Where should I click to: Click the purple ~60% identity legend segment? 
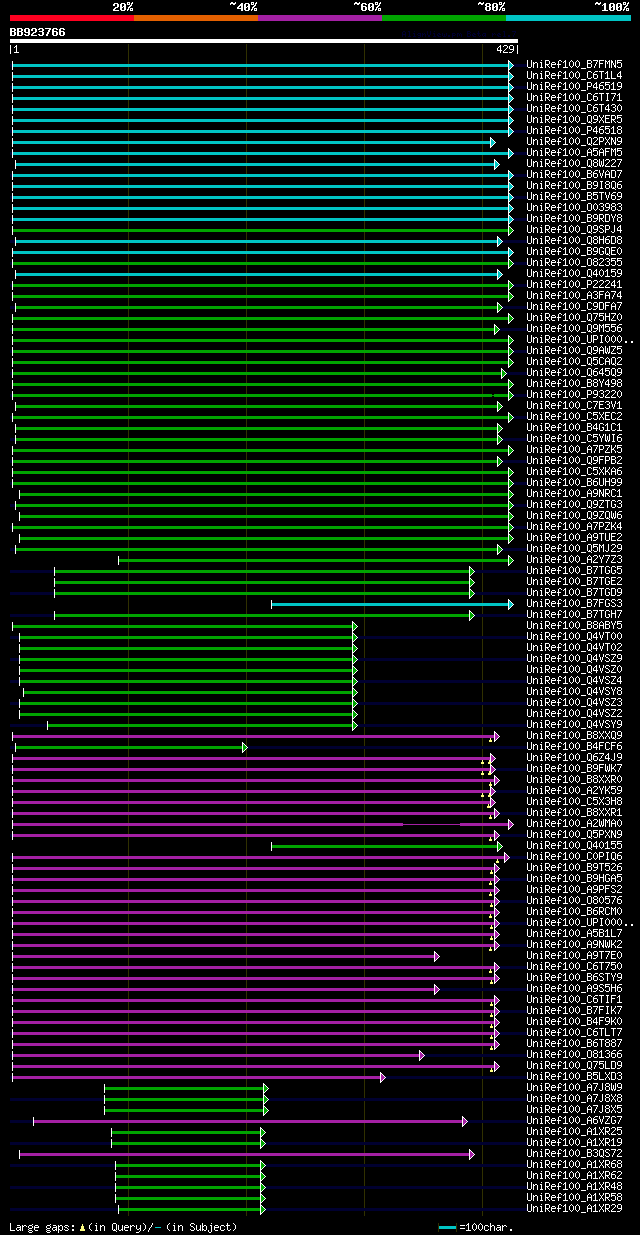pos(320,18)
